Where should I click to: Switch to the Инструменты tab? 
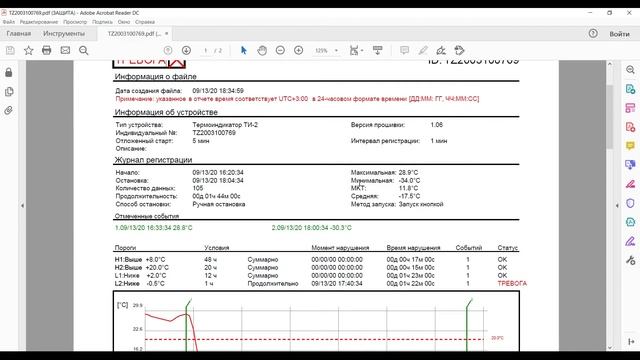point(64,34)
